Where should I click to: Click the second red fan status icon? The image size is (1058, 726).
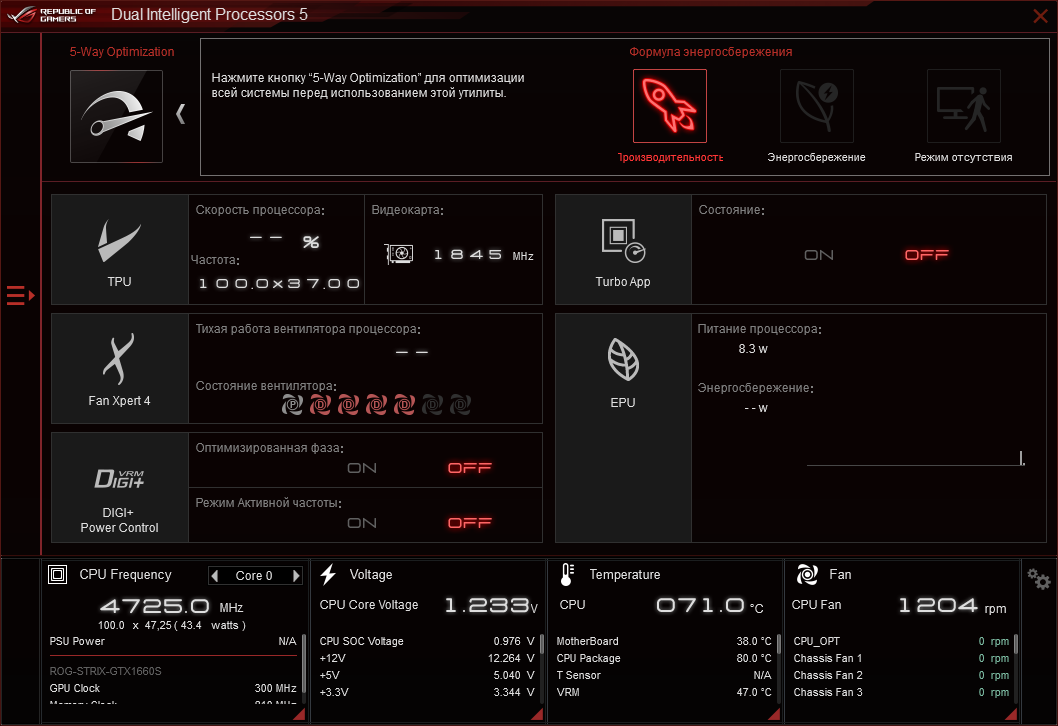pyautogui.click(x=321, y=405)
